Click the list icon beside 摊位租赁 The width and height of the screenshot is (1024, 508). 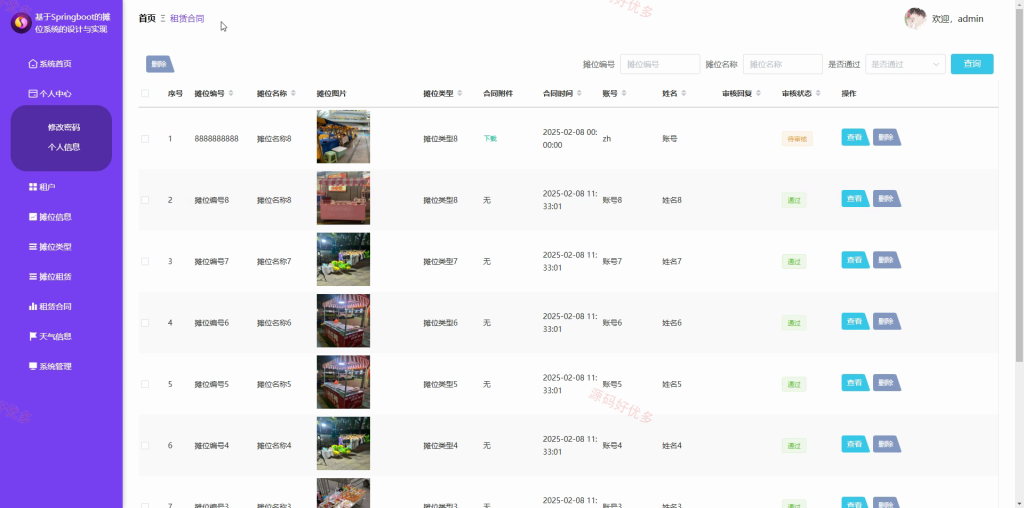33,277
